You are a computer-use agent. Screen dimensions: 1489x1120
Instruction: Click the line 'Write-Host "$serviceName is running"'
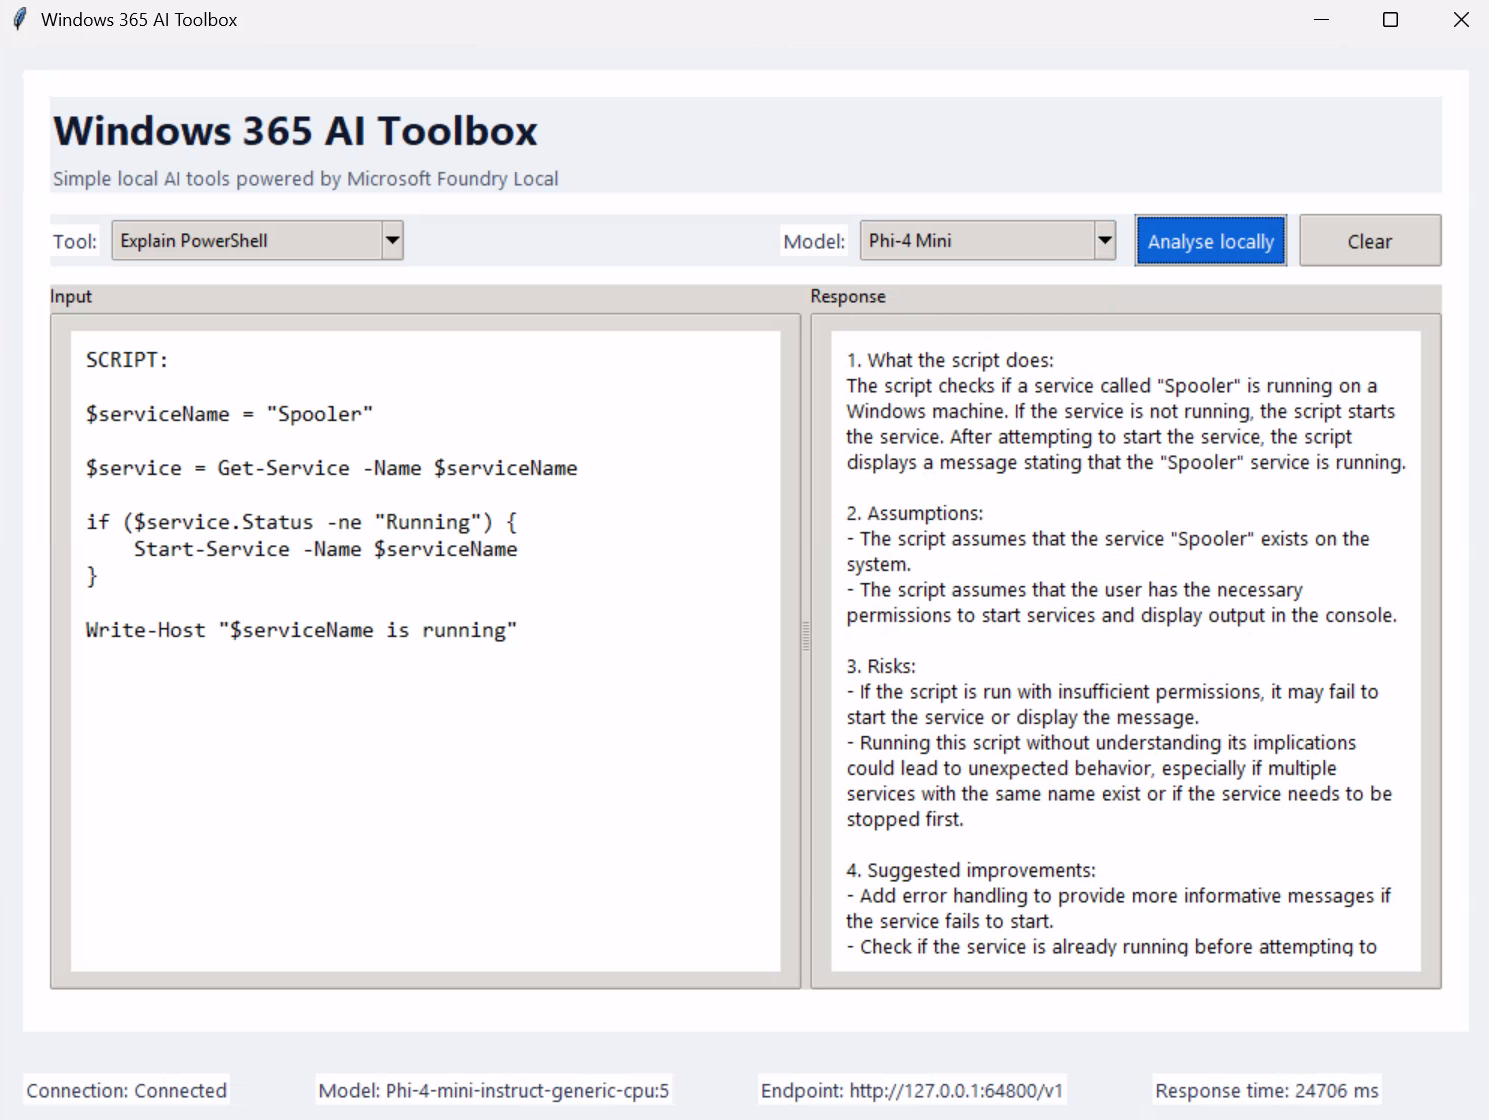point(301,630)
